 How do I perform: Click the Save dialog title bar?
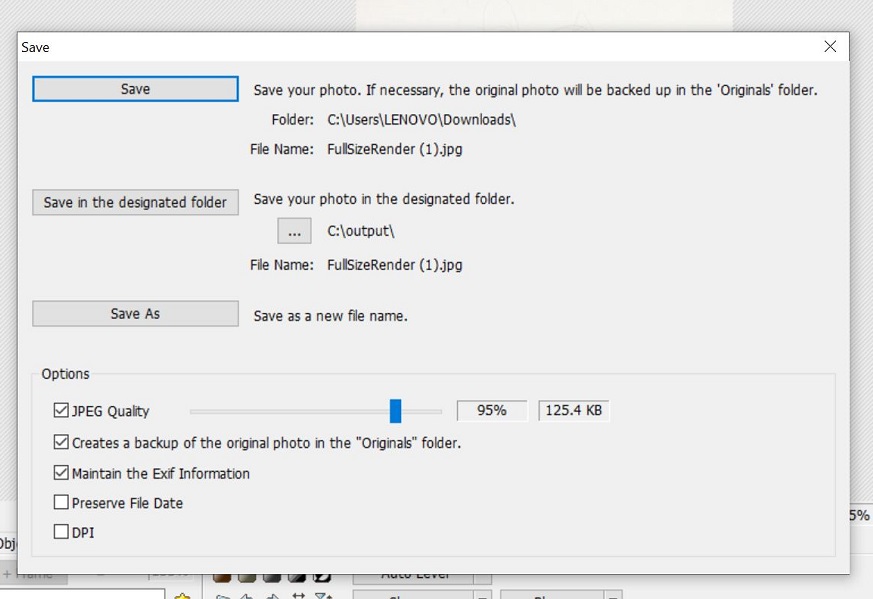click(400, 47)
